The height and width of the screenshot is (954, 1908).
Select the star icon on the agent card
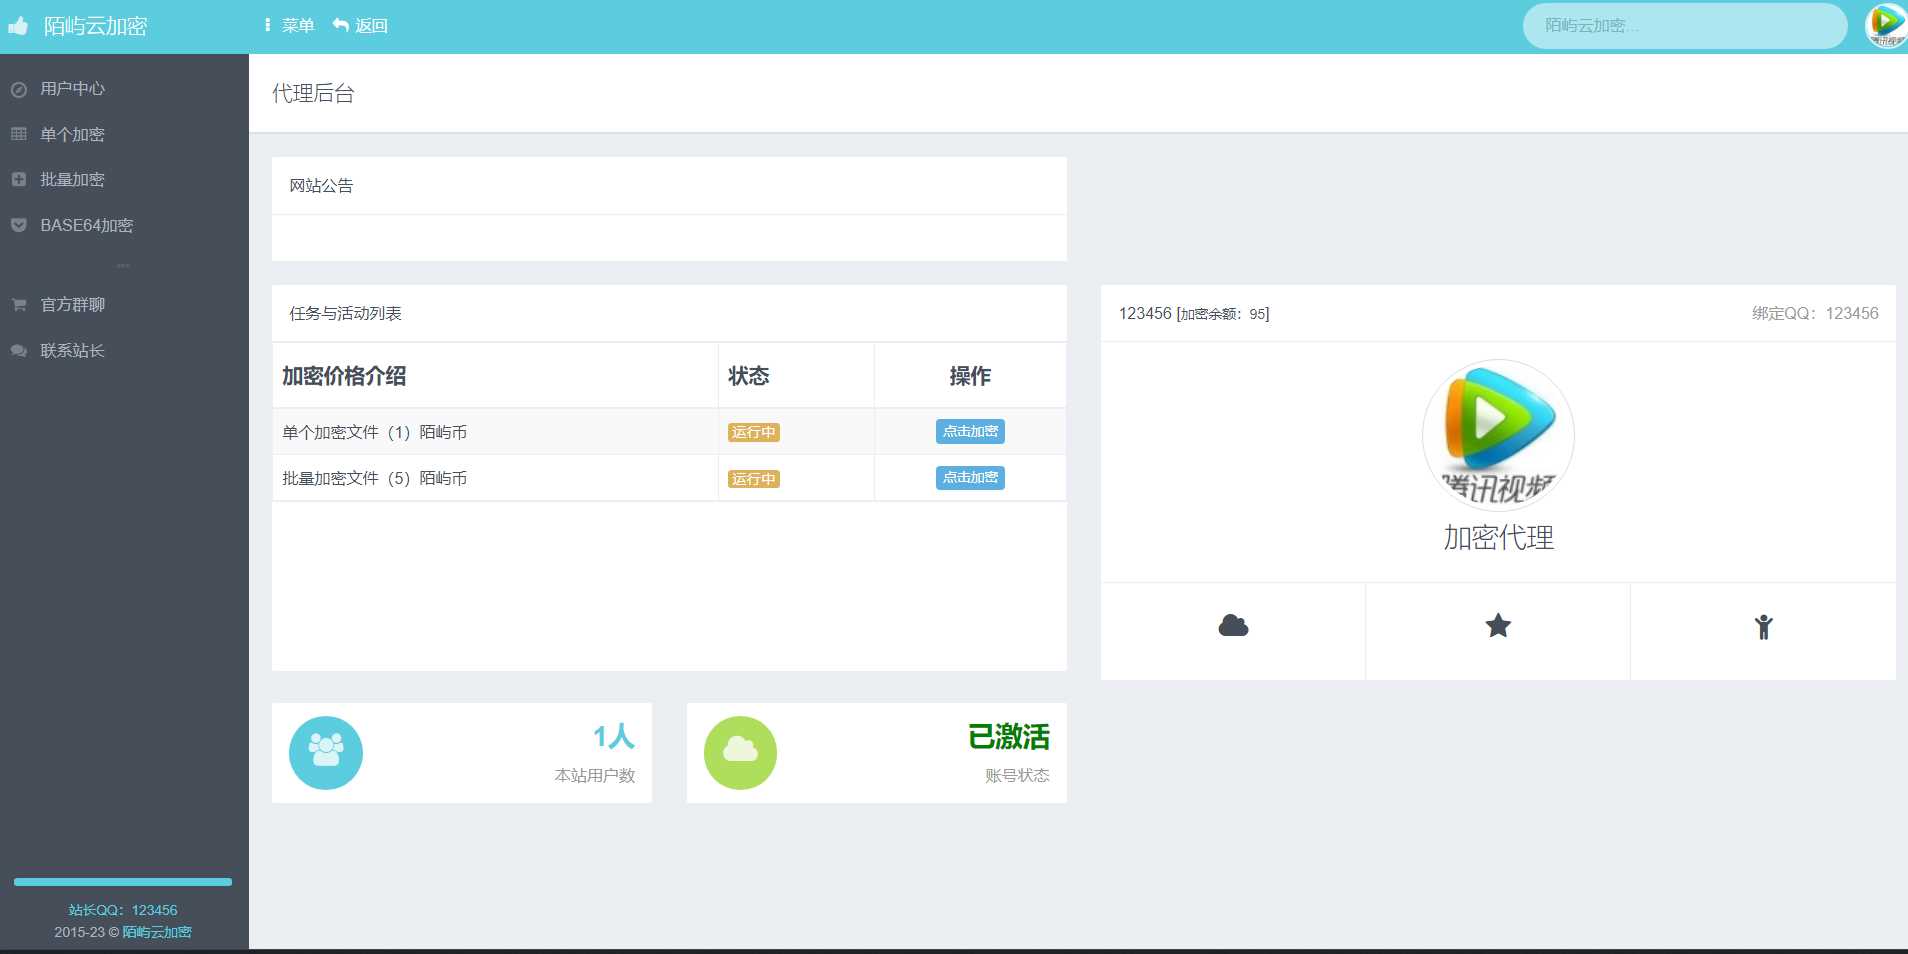1496,626
